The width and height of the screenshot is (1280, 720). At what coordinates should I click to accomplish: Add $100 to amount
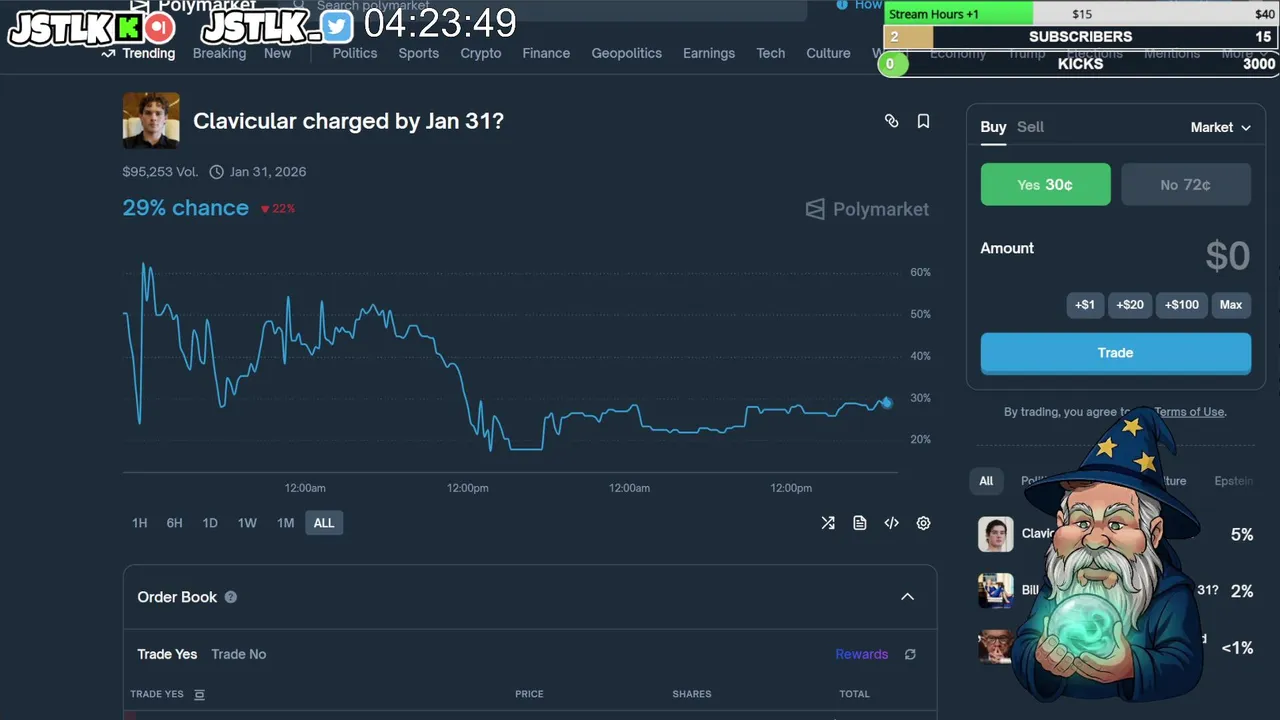point(1181,305)
